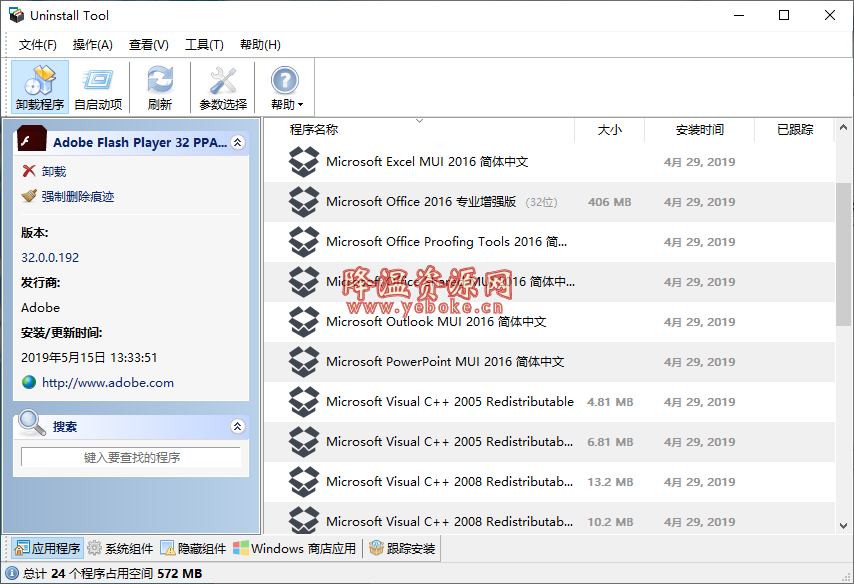Switch to the Windows 商店应用 tab
The height and width of the screenshot is (584, 854).
[x=295, y=548]
